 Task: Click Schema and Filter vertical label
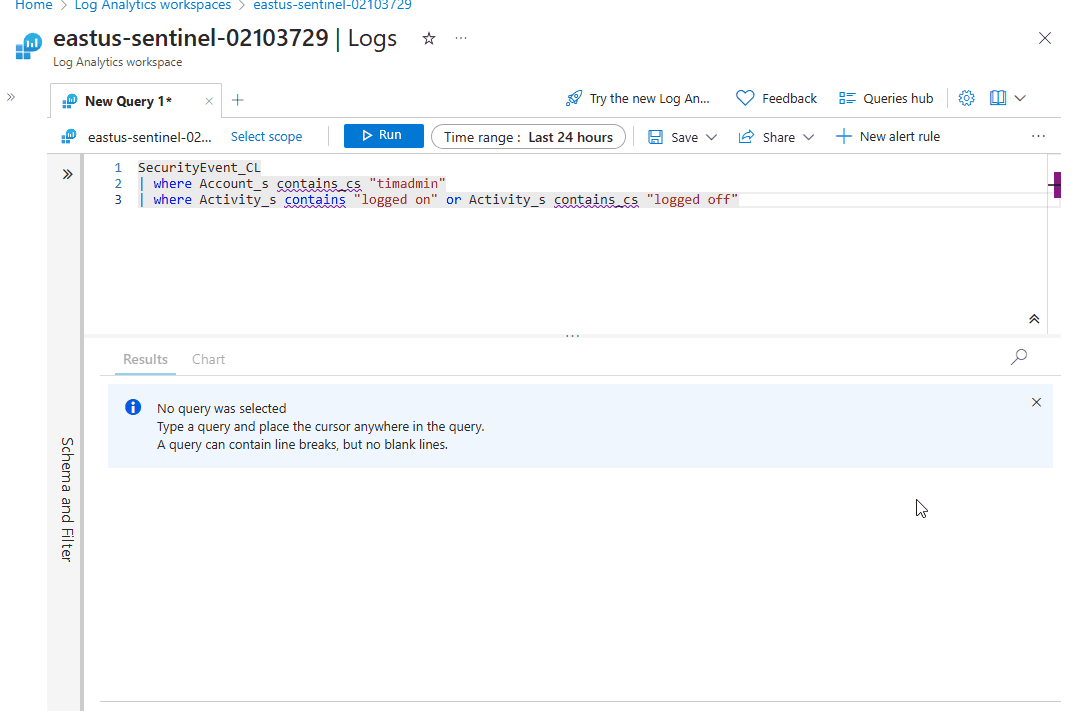67,499
